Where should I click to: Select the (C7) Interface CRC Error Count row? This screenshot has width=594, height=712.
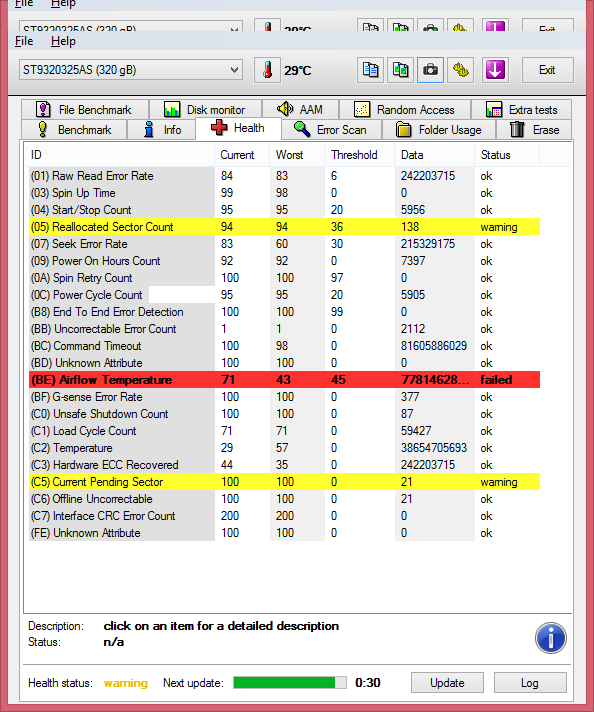coord(285,516)
